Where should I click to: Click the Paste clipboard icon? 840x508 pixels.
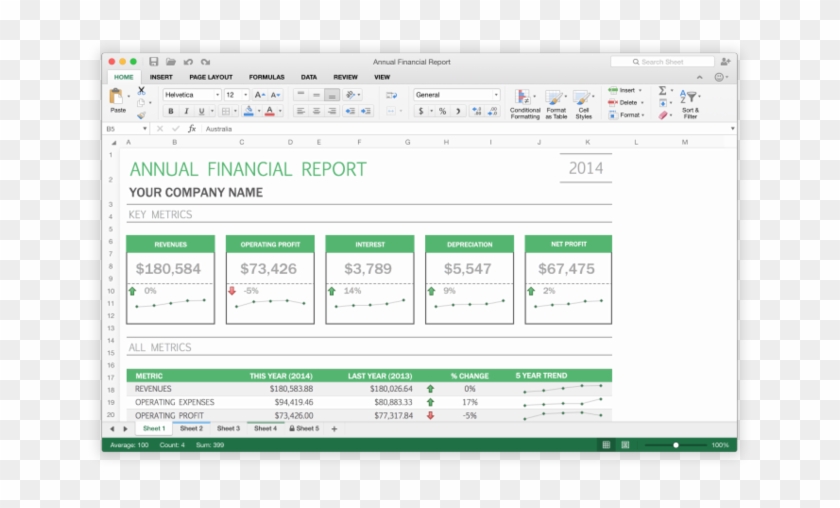coord(118,99)
